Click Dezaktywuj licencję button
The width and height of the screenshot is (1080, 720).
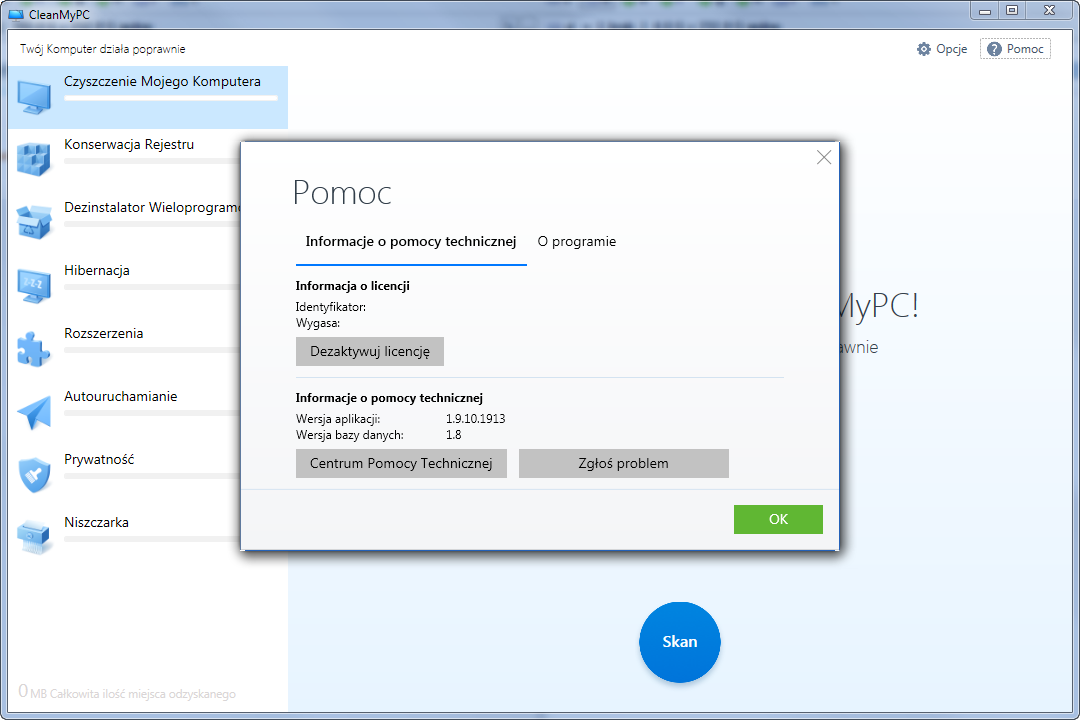click(370, 351)
